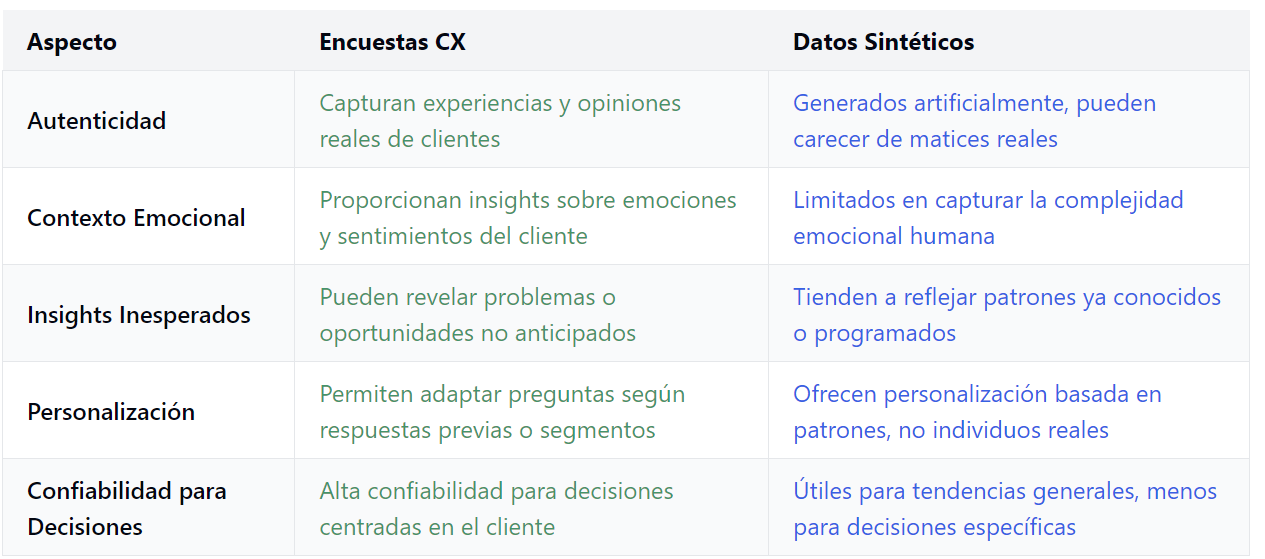Click the text 'emocional humana'
The height and width of the screenshot is (559, 1265).
click(x=894, y=236)
